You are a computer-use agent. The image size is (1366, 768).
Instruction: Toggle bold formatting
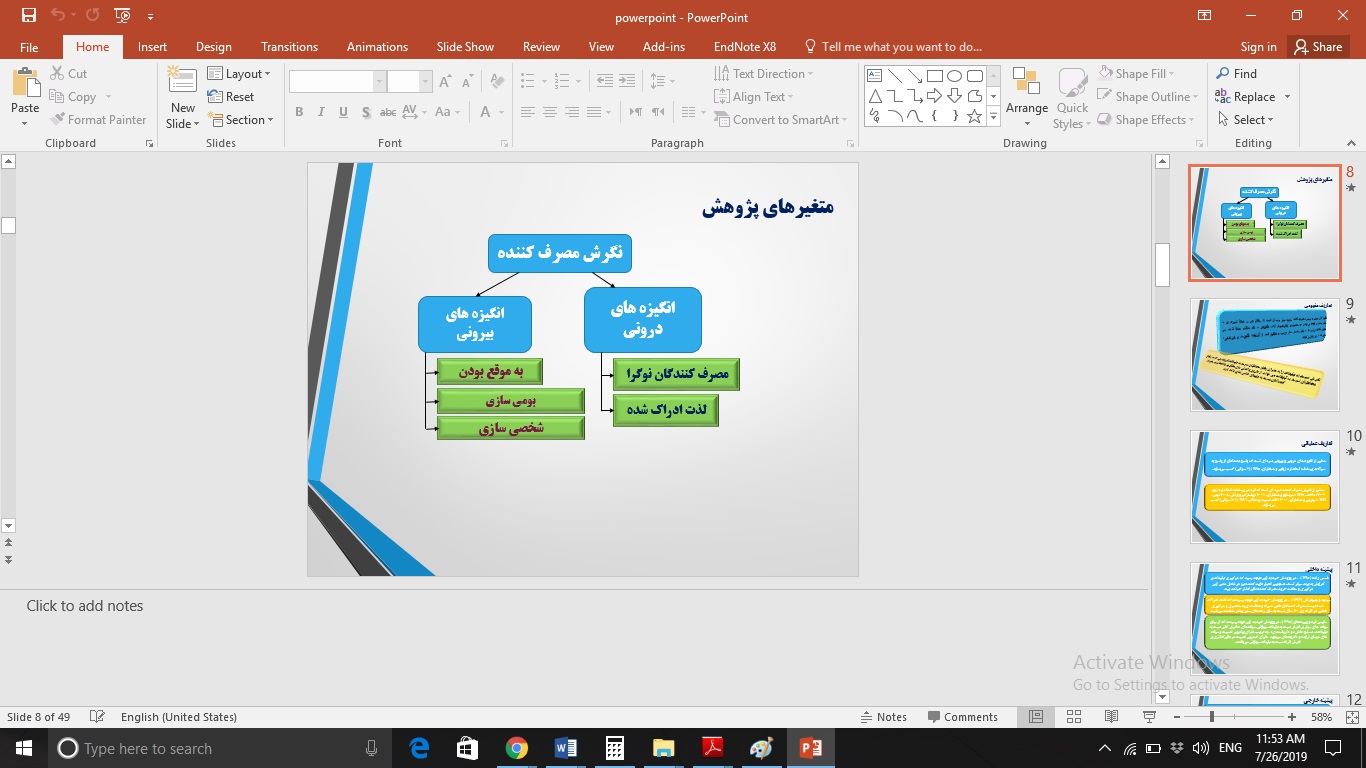pos(298,112)
